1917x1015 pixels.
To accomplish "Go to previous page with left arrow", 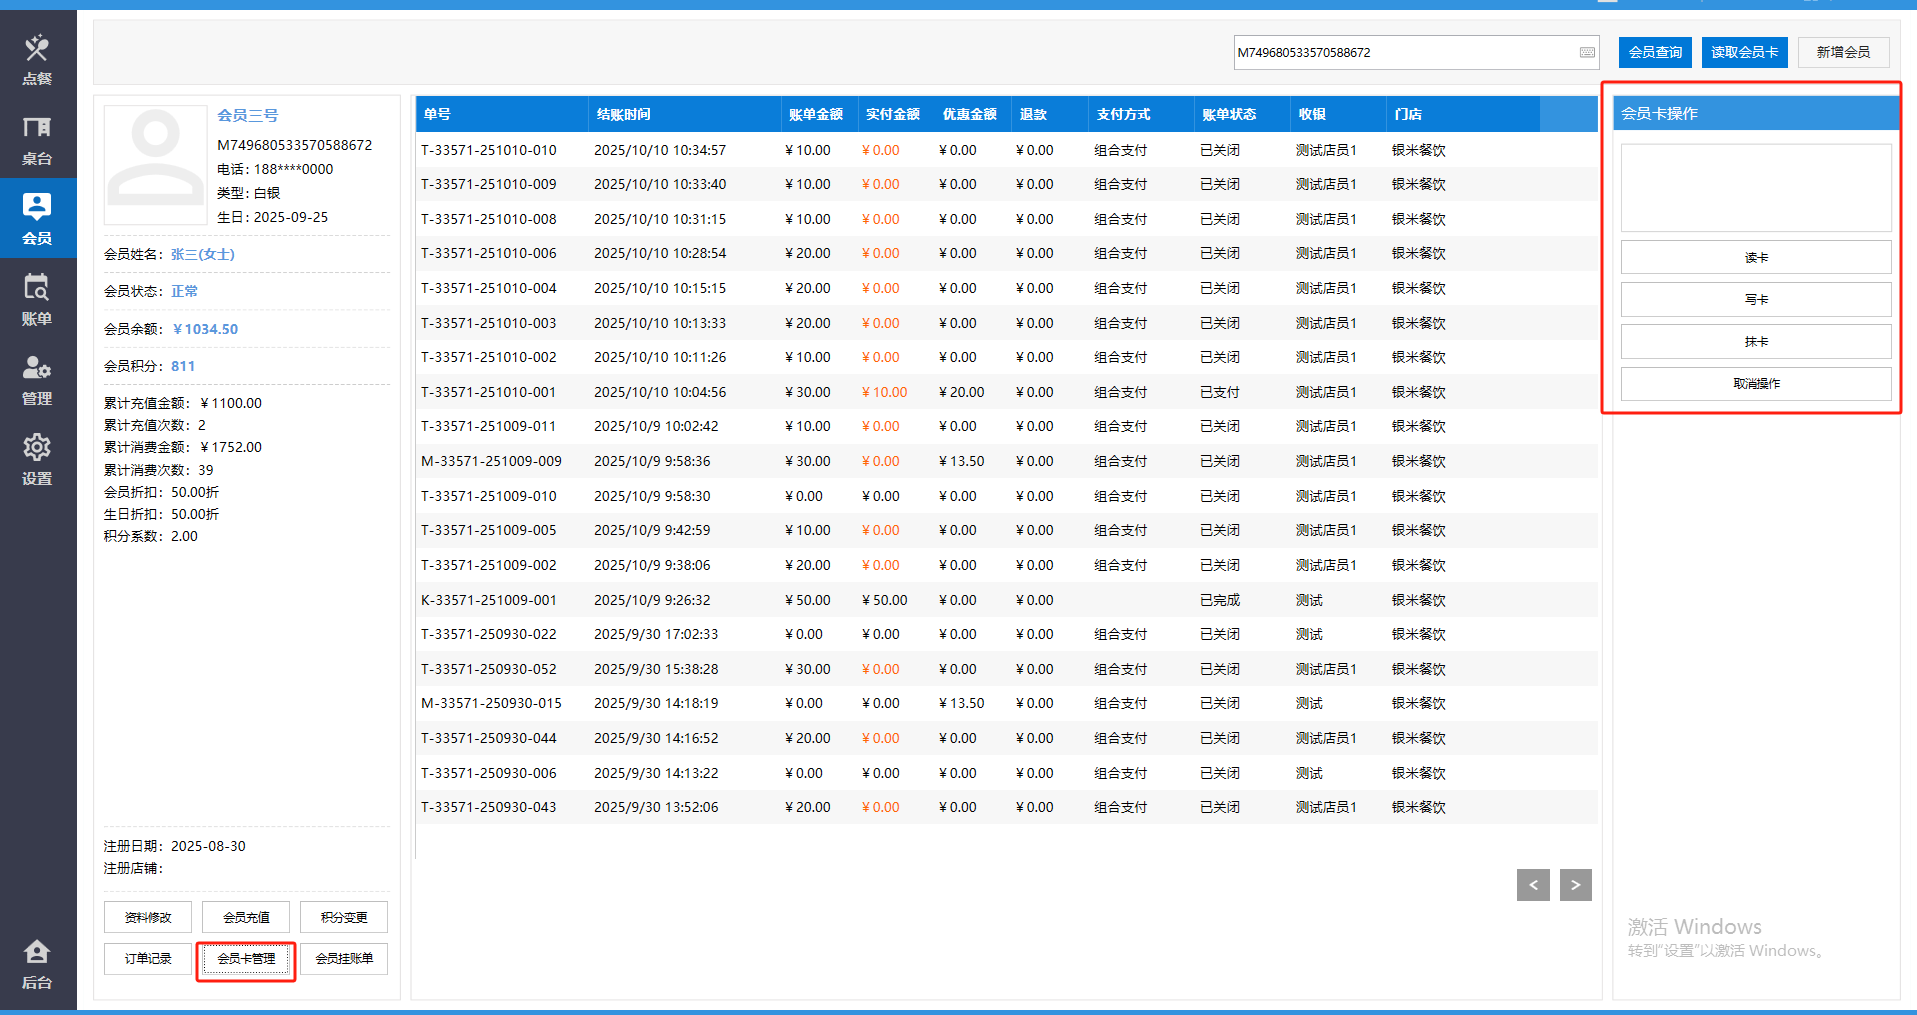I will [x=1532, y=885].
